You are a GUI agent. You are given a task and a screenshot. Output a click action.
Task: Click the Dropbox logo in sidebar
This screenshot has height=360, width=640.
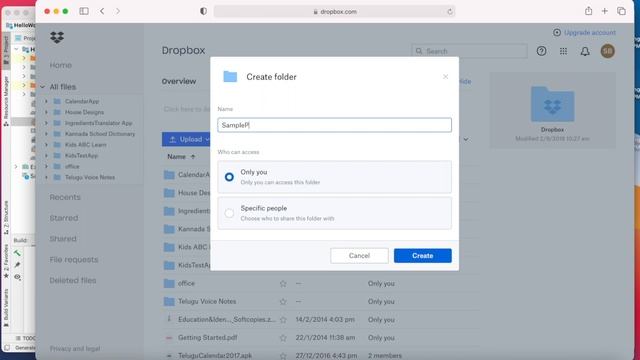click(57, 38)
